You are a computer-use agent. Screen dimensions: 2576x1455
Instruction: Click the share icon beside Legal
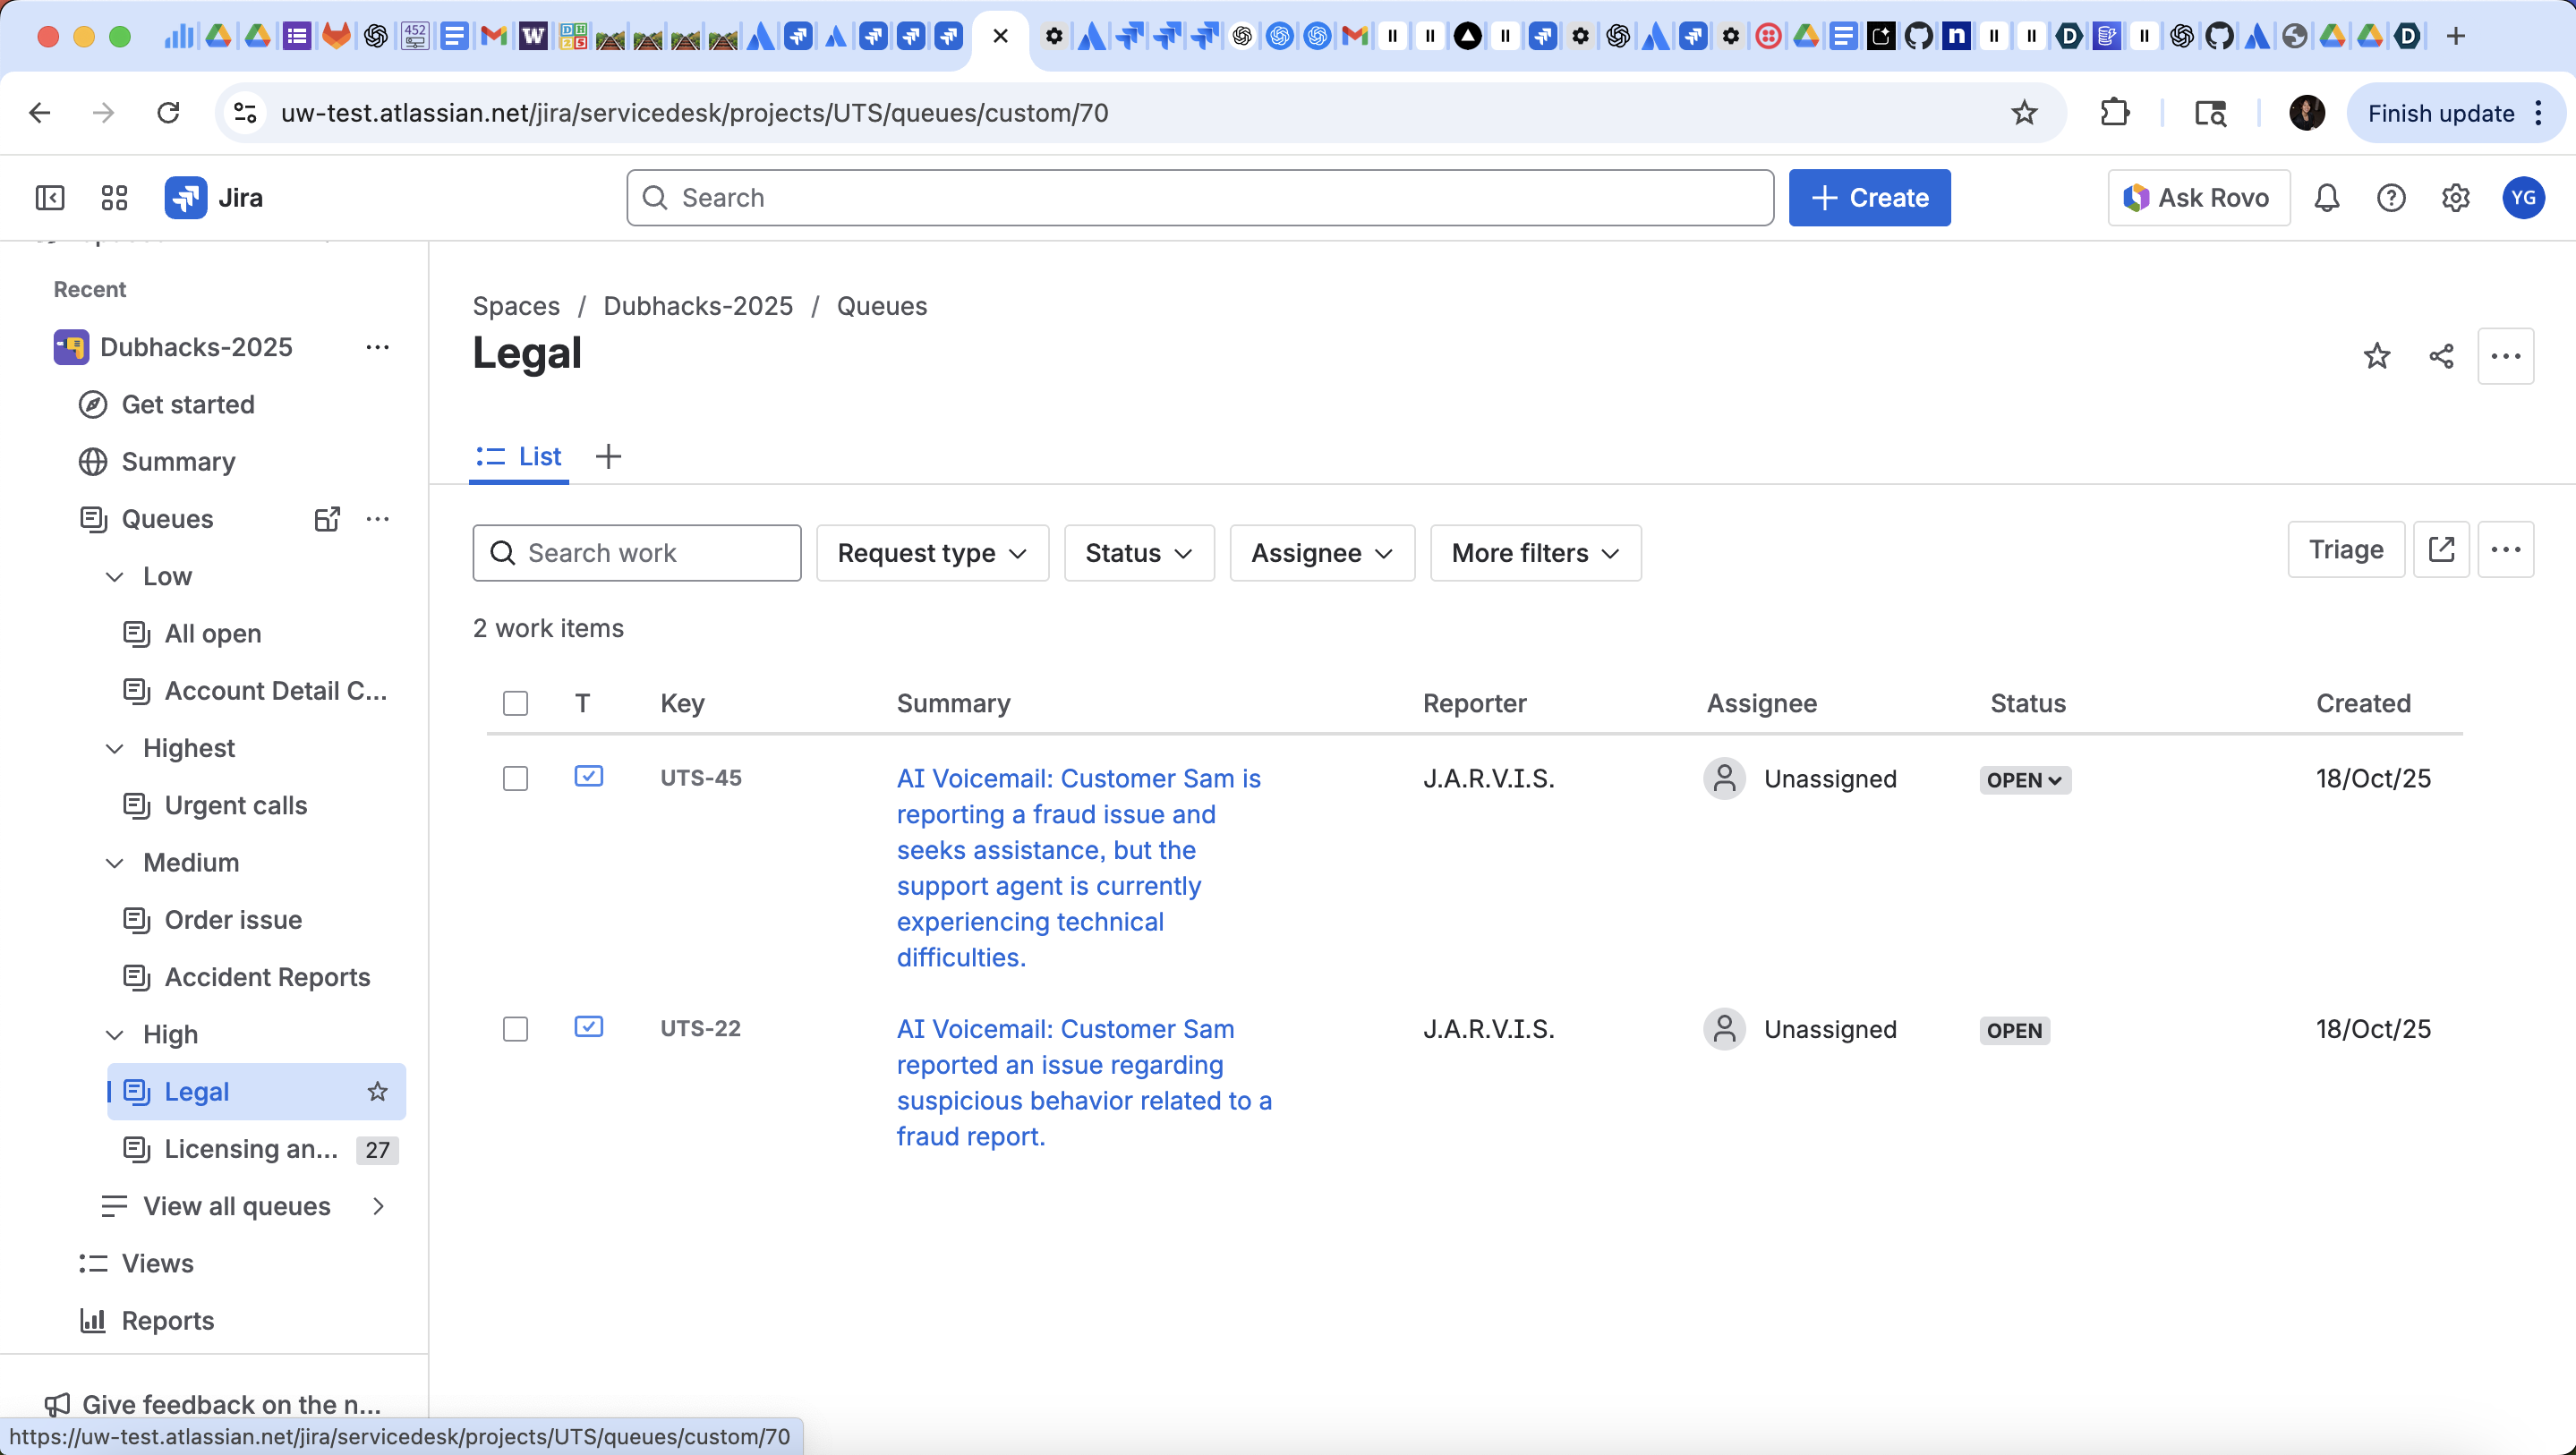[x=2441, y=356]
